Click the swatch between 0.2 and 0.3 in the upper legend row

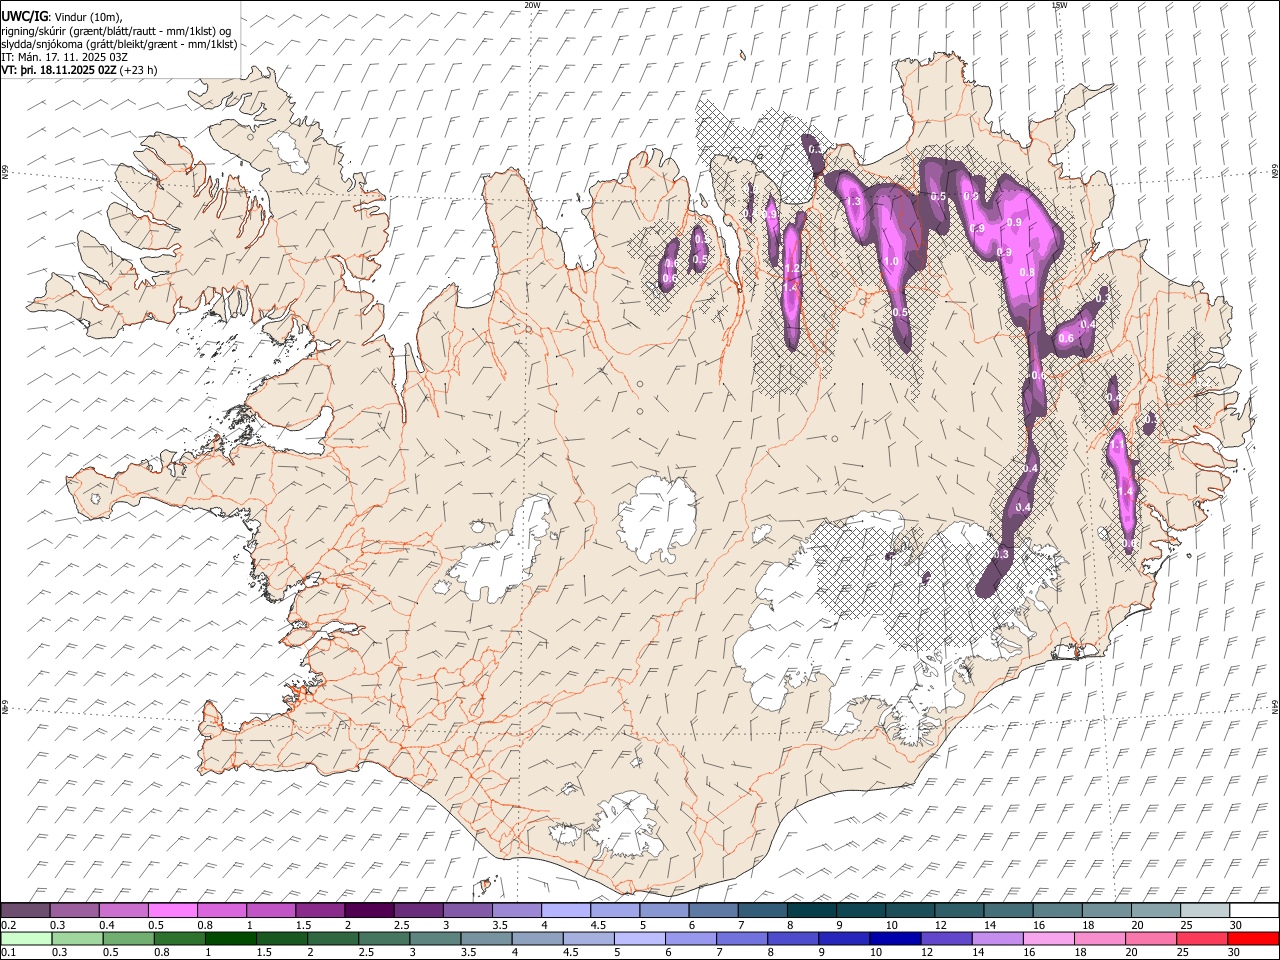[25, 911]
